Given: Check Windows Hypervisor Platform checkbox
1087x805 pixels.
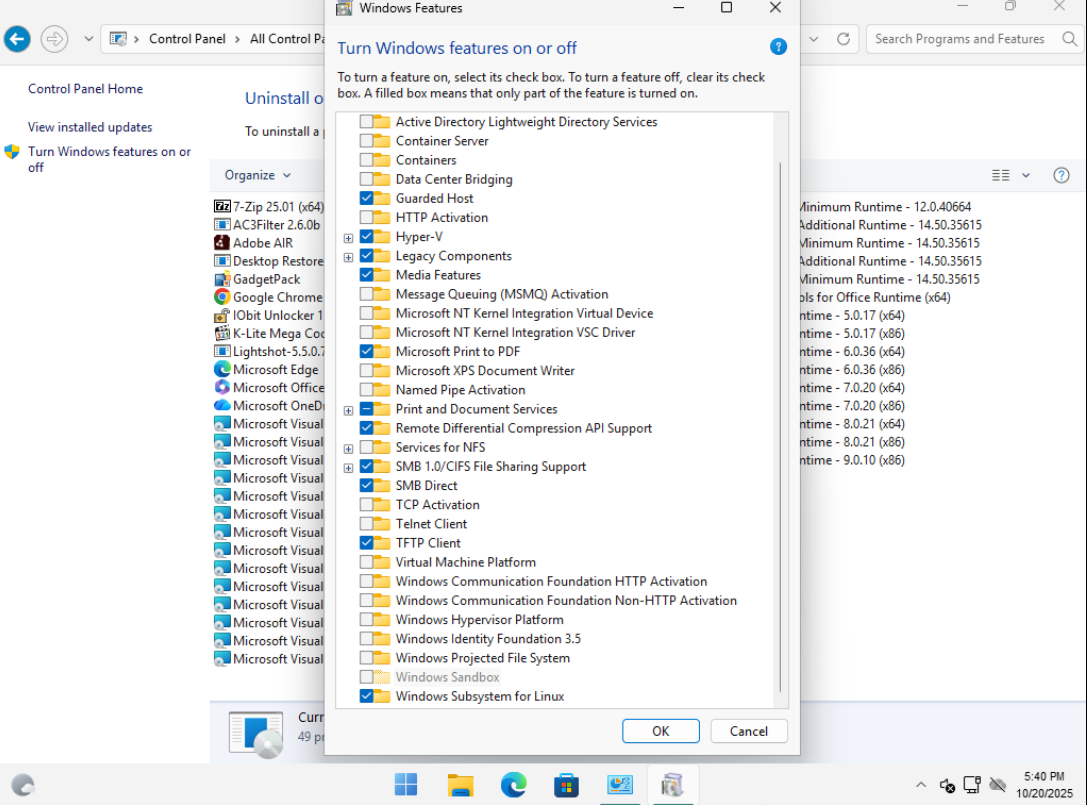Looking at the screenshot, I should (x=367, y=619).
